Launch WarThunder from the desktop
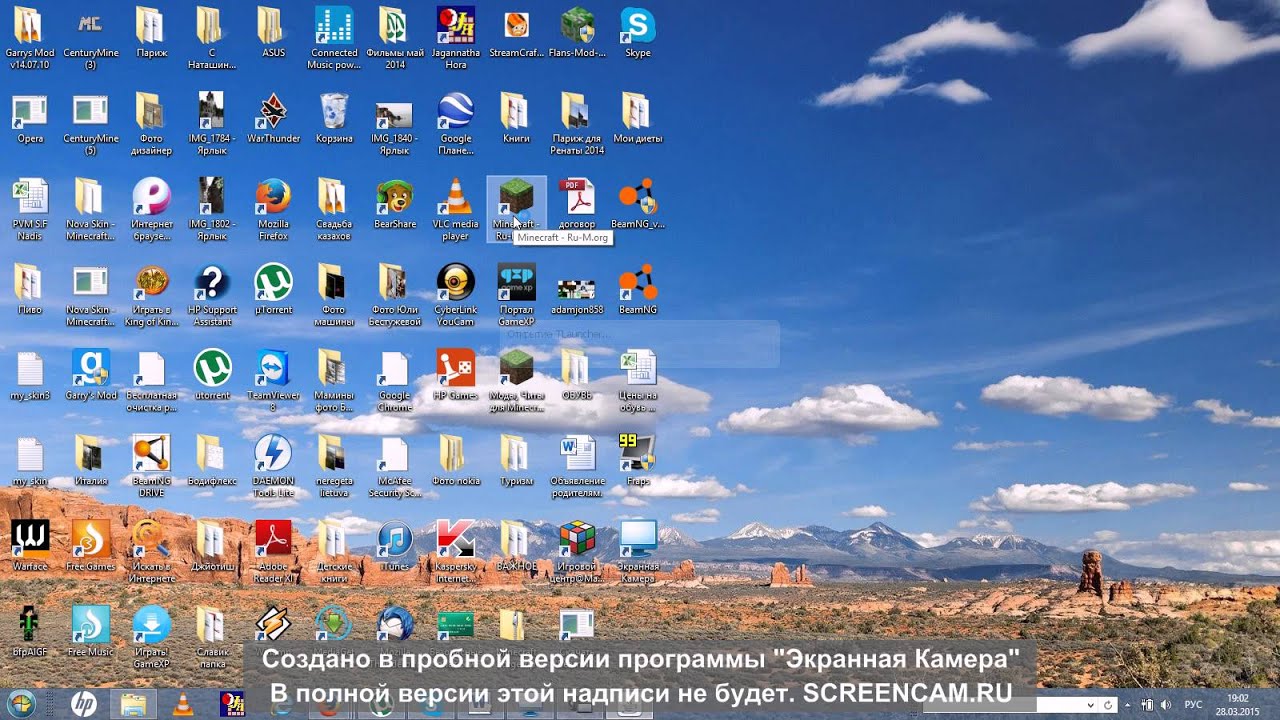Viewport: 1280px width, 720px height. coord(273,118)
